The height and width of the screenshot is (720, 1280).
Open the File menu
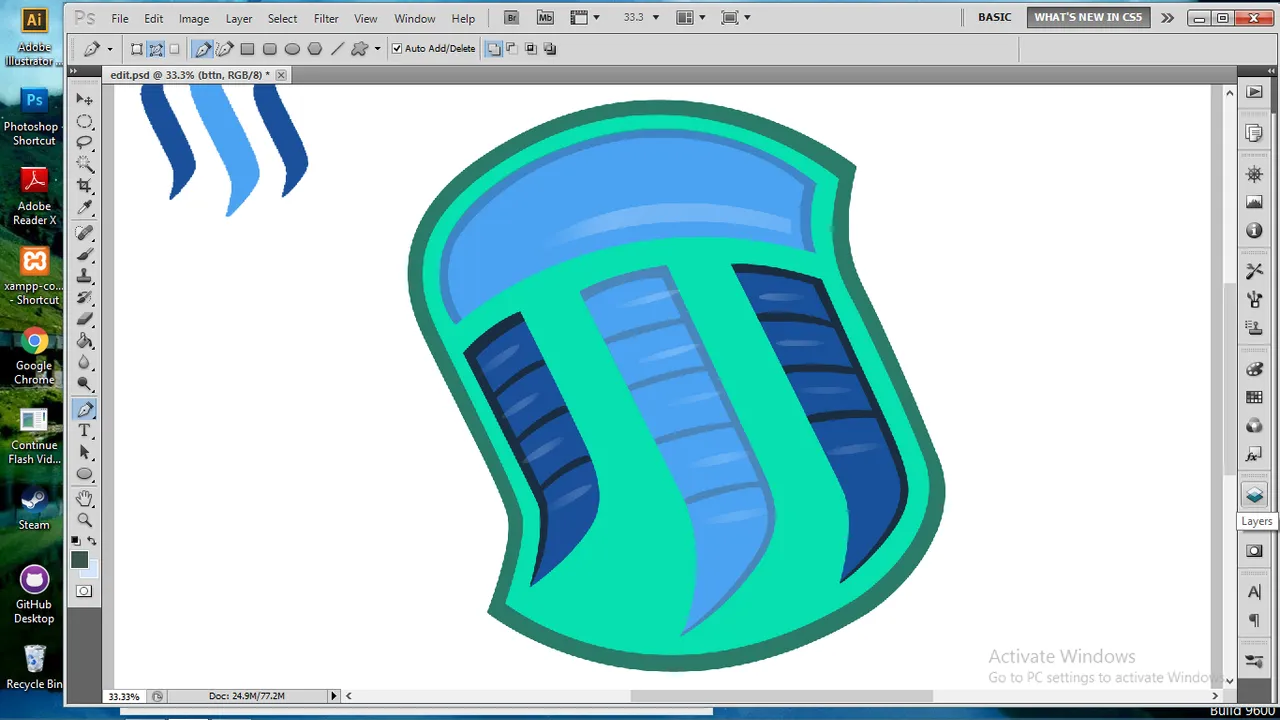pos(120,18)
